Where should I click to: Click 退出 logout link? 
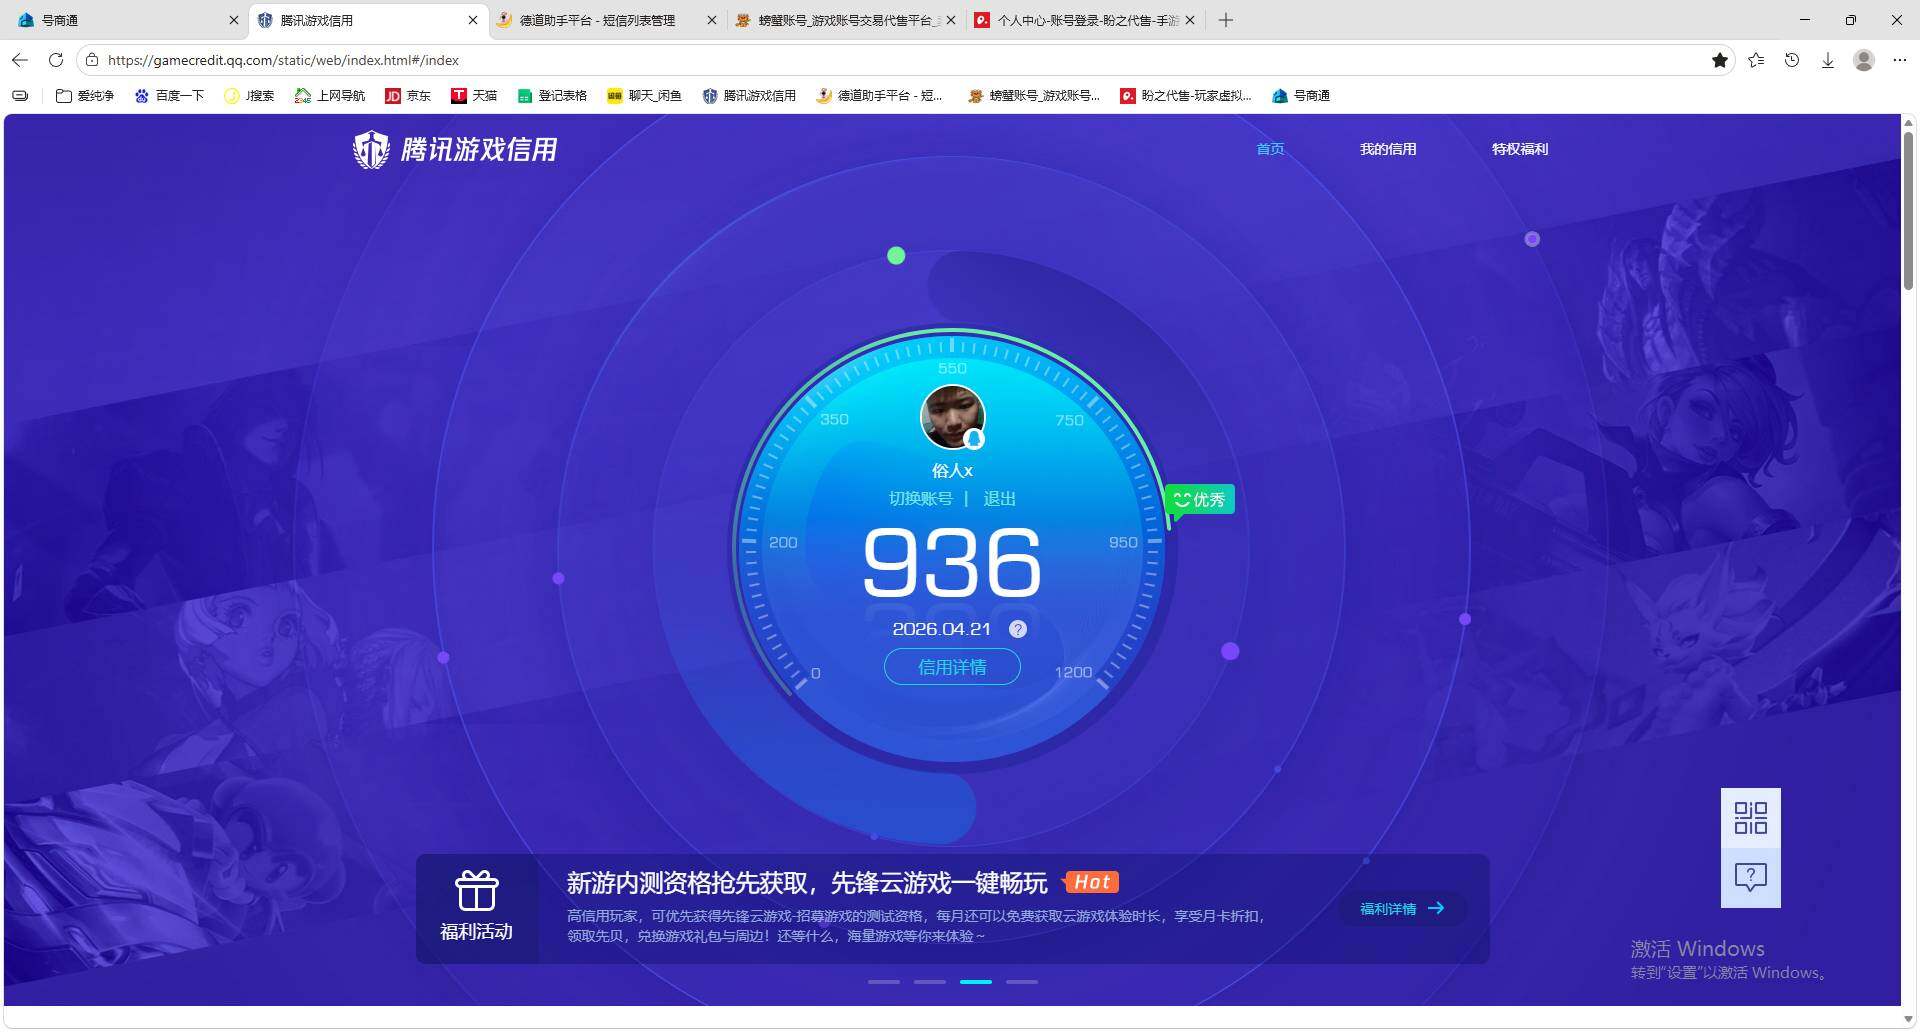[999, 499]
